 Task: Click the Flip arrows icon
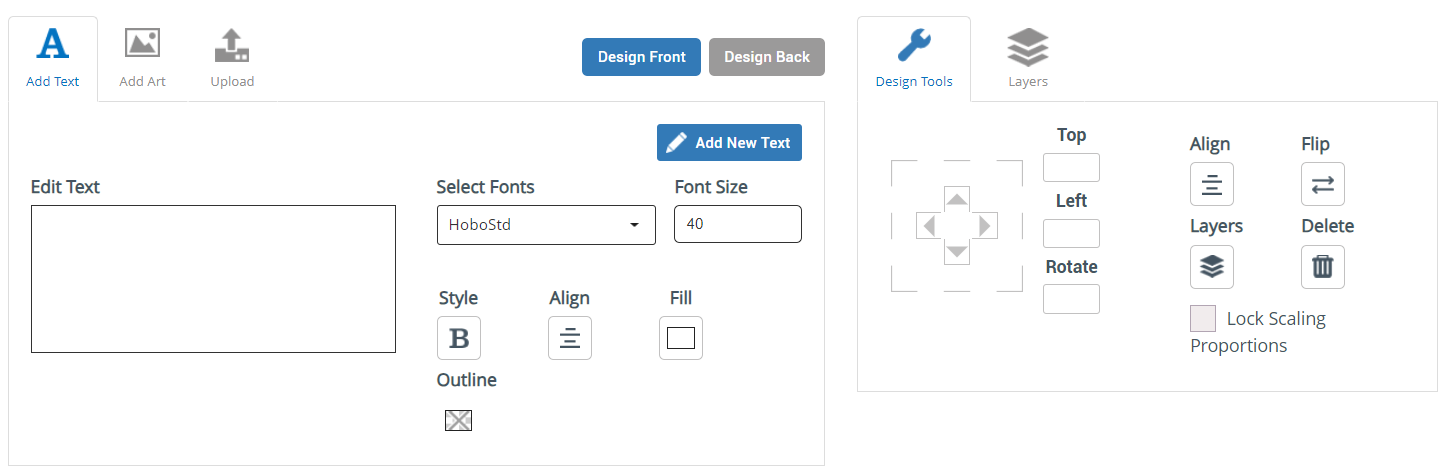click(1323, 184)
